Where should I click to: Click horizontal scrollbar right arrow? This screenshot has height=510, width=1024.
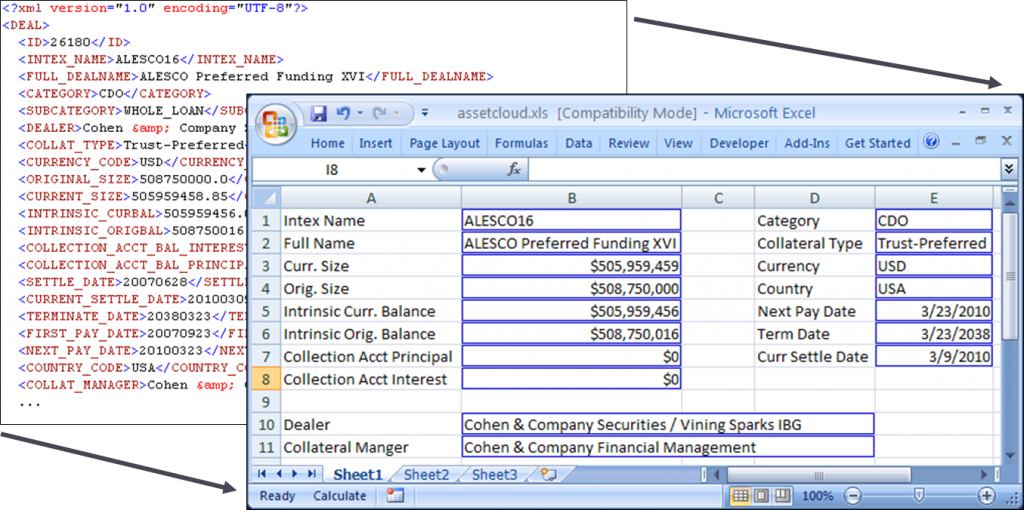tap(984, 473)
